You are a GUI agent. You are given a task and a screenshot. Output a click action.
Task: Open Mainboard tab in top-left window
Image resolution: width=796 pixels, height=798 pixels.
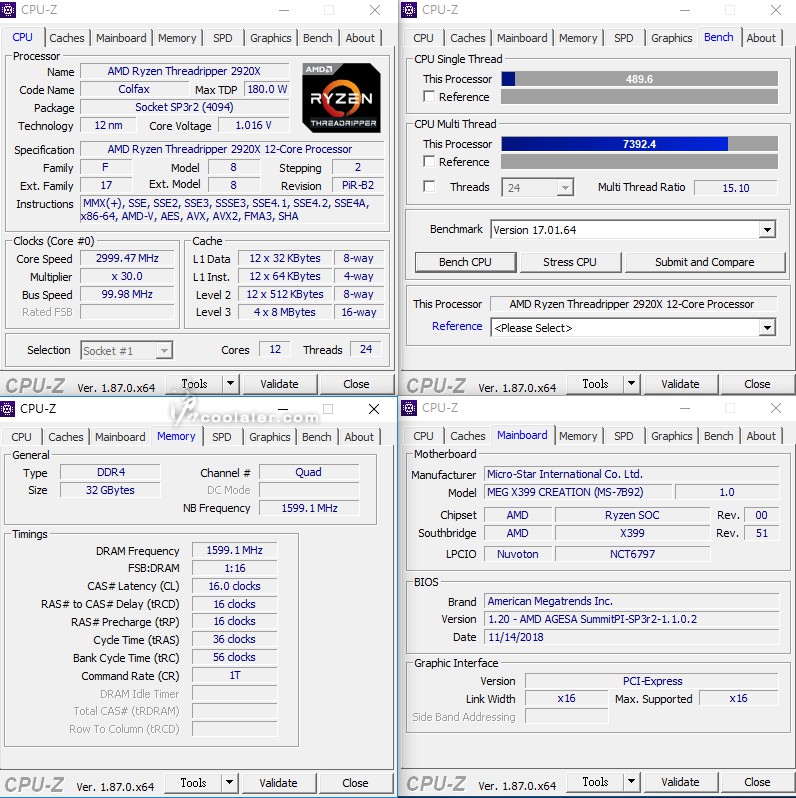point(121,38)
